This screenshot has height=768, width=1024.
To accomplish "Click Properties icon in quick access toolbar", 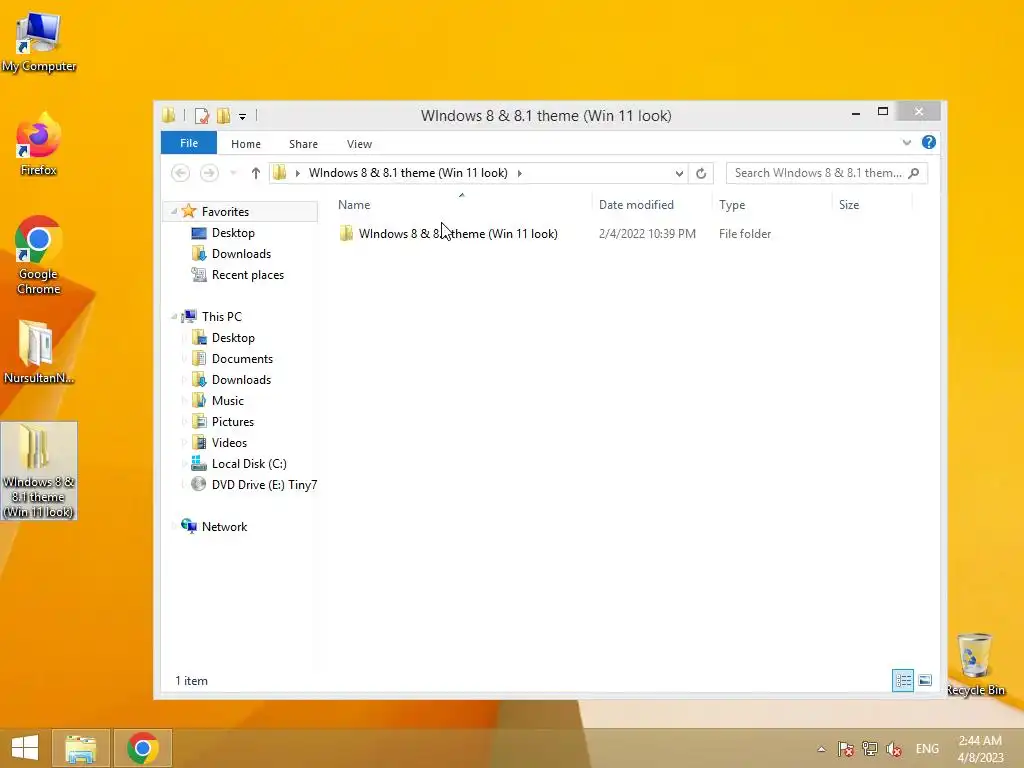I will coord(202,116).
